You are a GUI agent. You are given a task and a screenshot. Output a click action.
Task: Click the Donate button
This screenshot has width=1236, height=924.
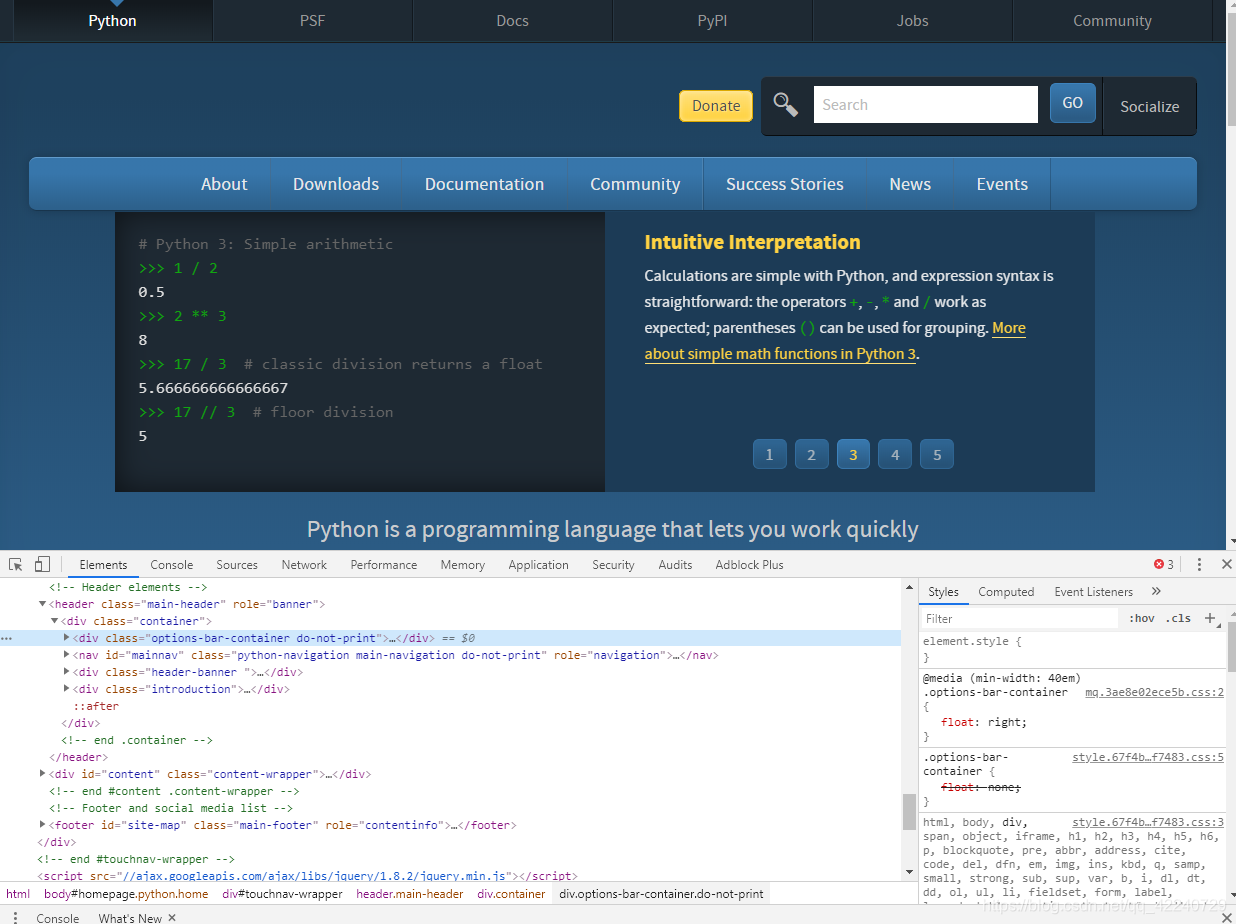point(716,106)
